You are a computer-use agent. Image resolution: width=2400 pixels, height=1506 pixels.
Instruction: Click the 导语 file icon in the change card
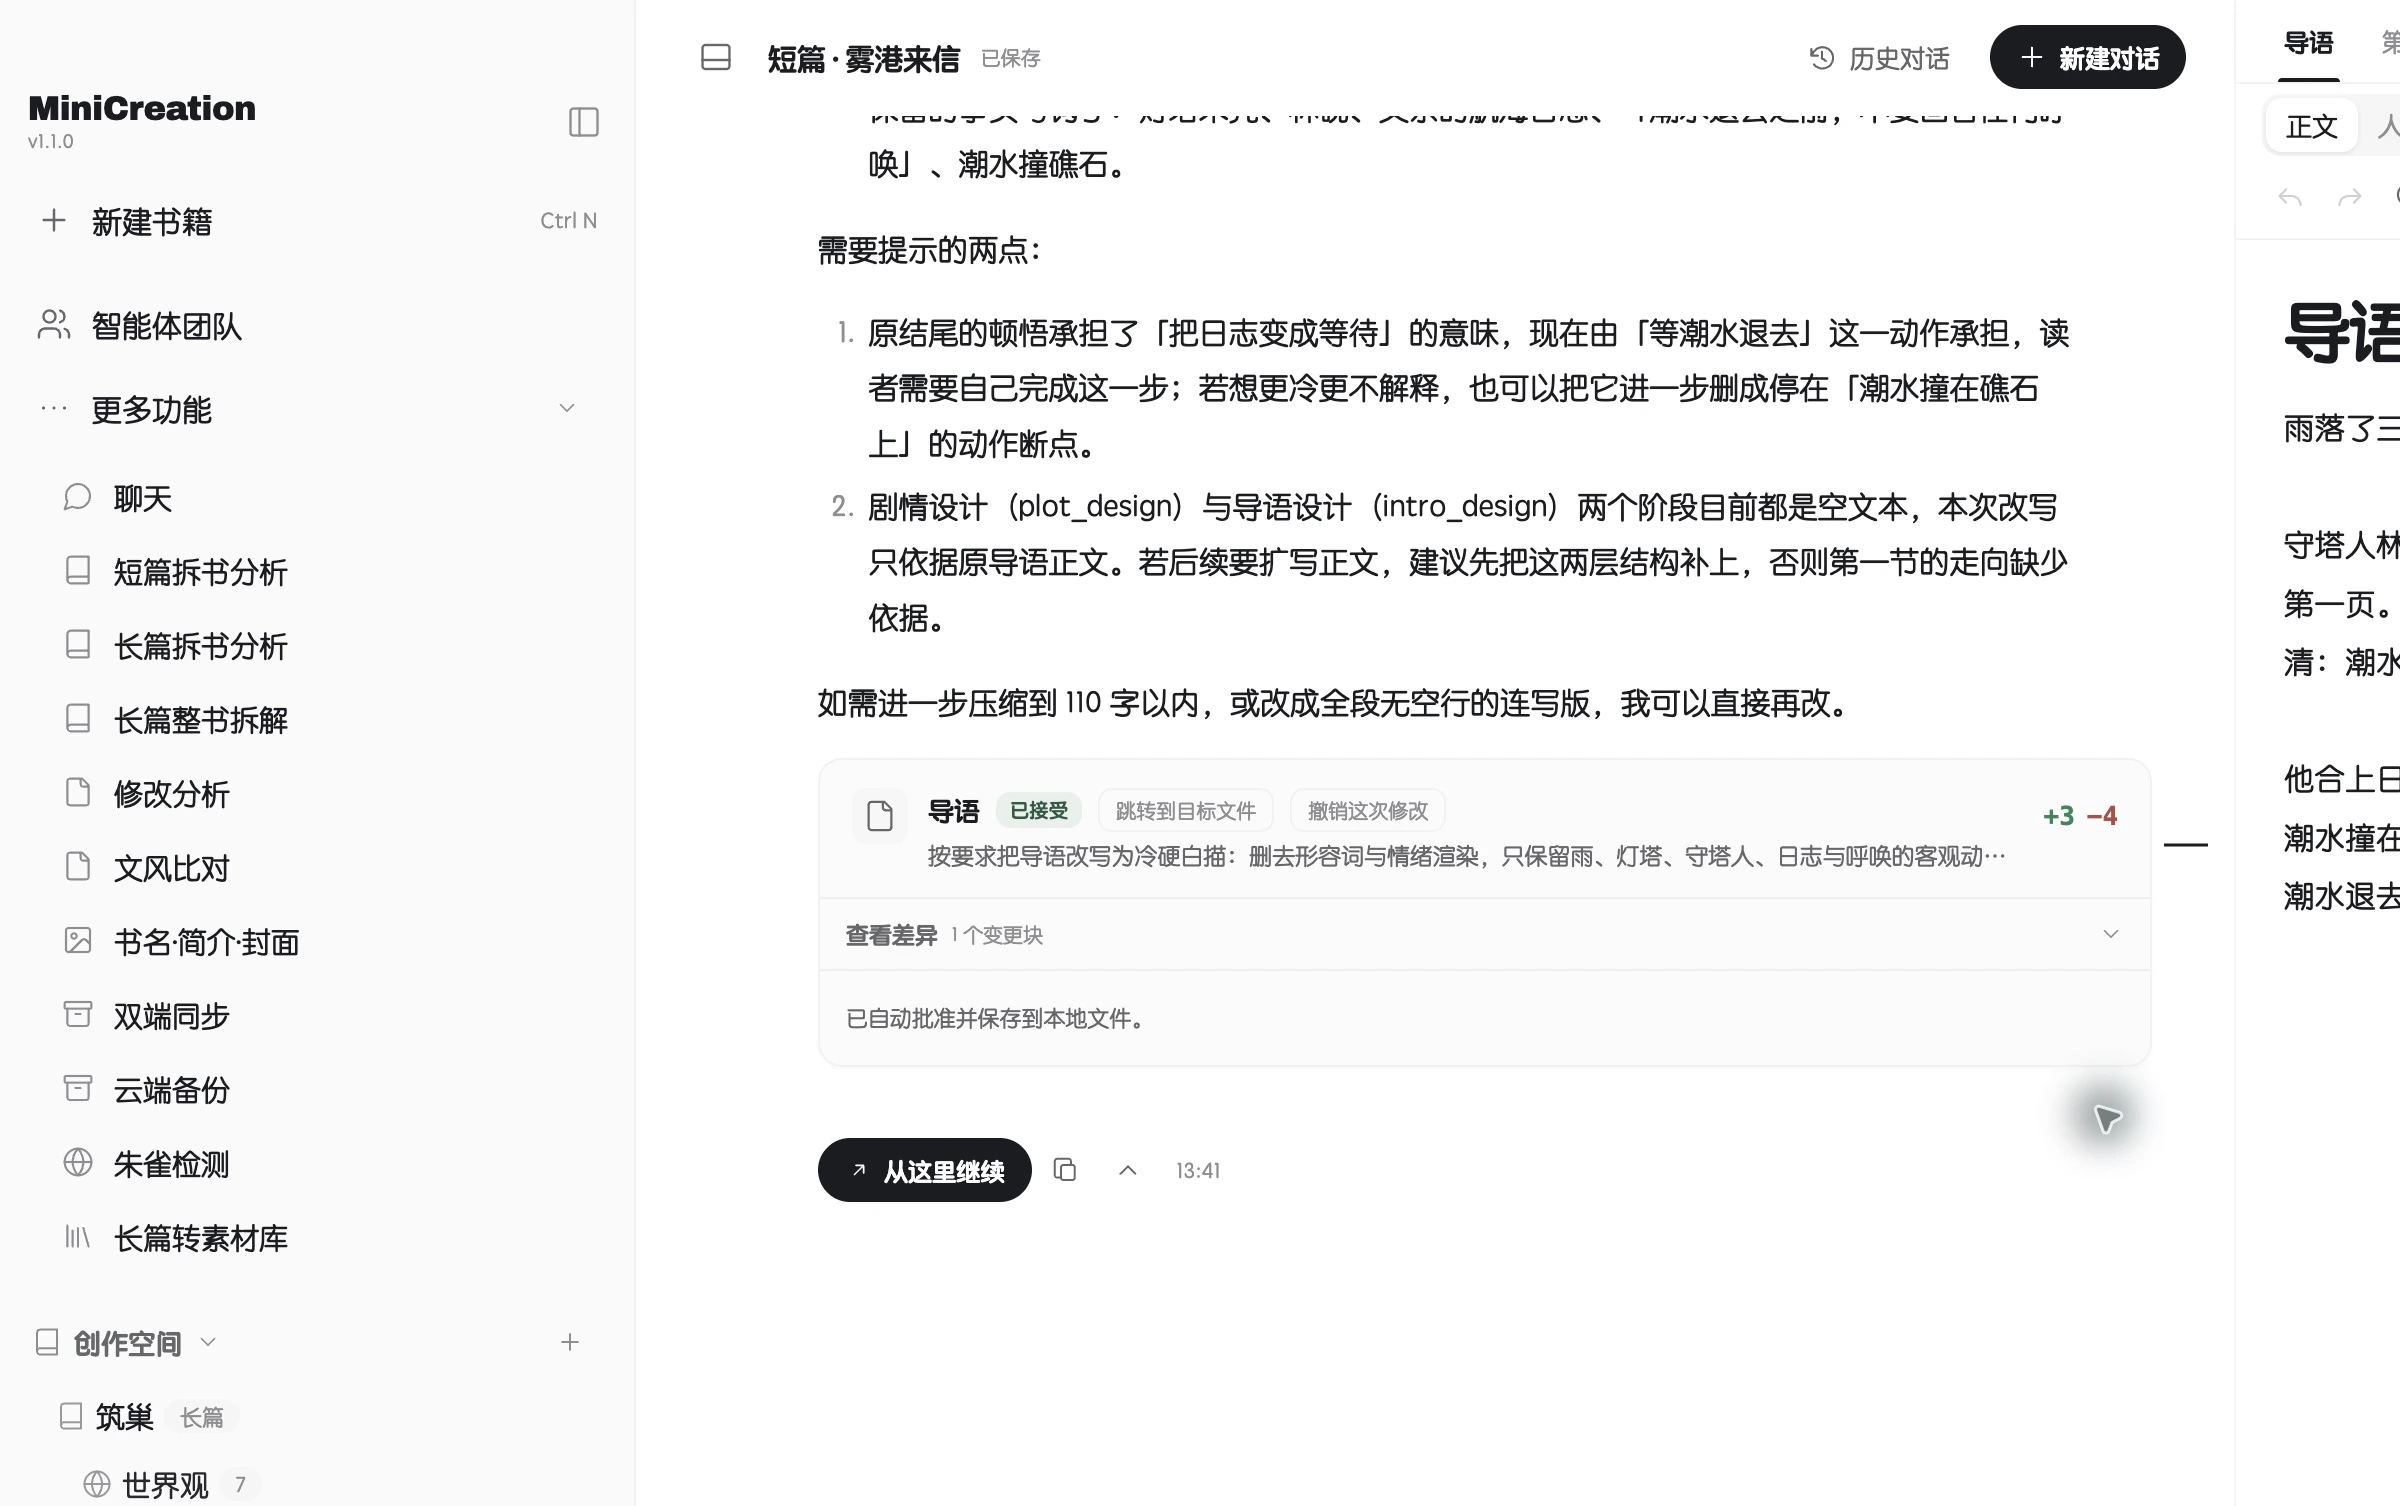point(880,816)
